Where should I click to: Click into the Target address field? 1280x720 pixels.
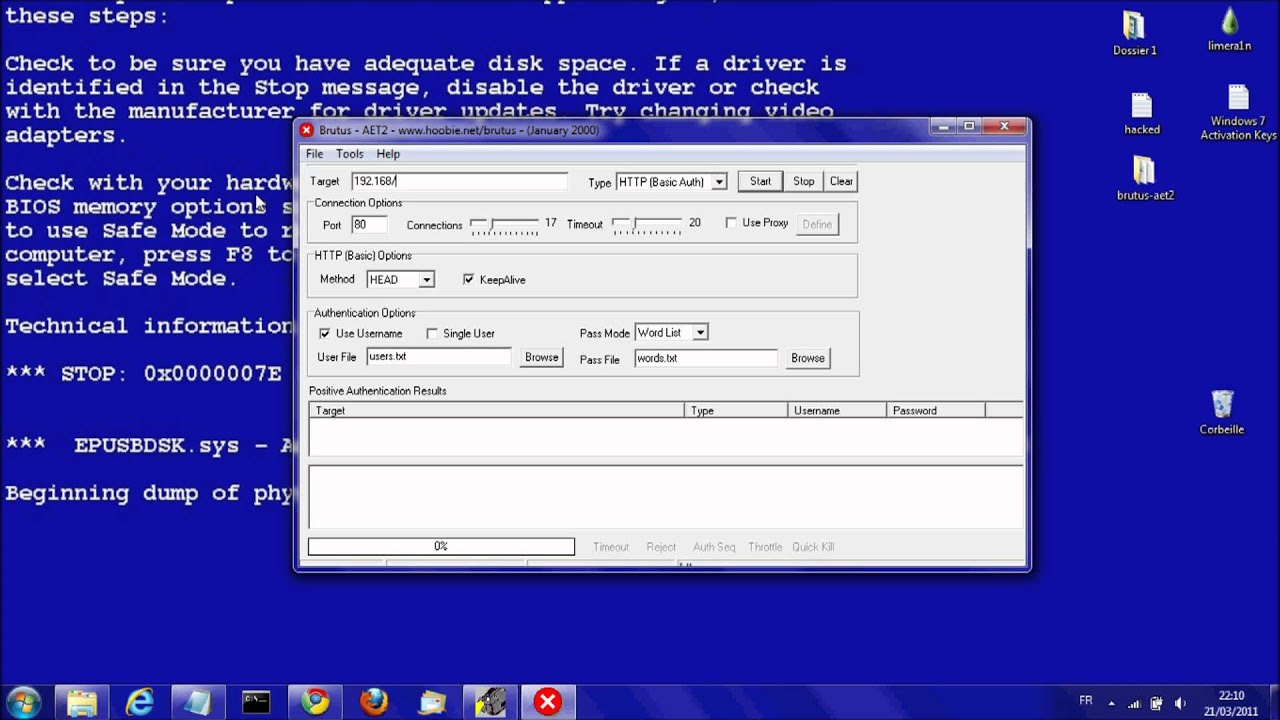(x=459, y=181)
